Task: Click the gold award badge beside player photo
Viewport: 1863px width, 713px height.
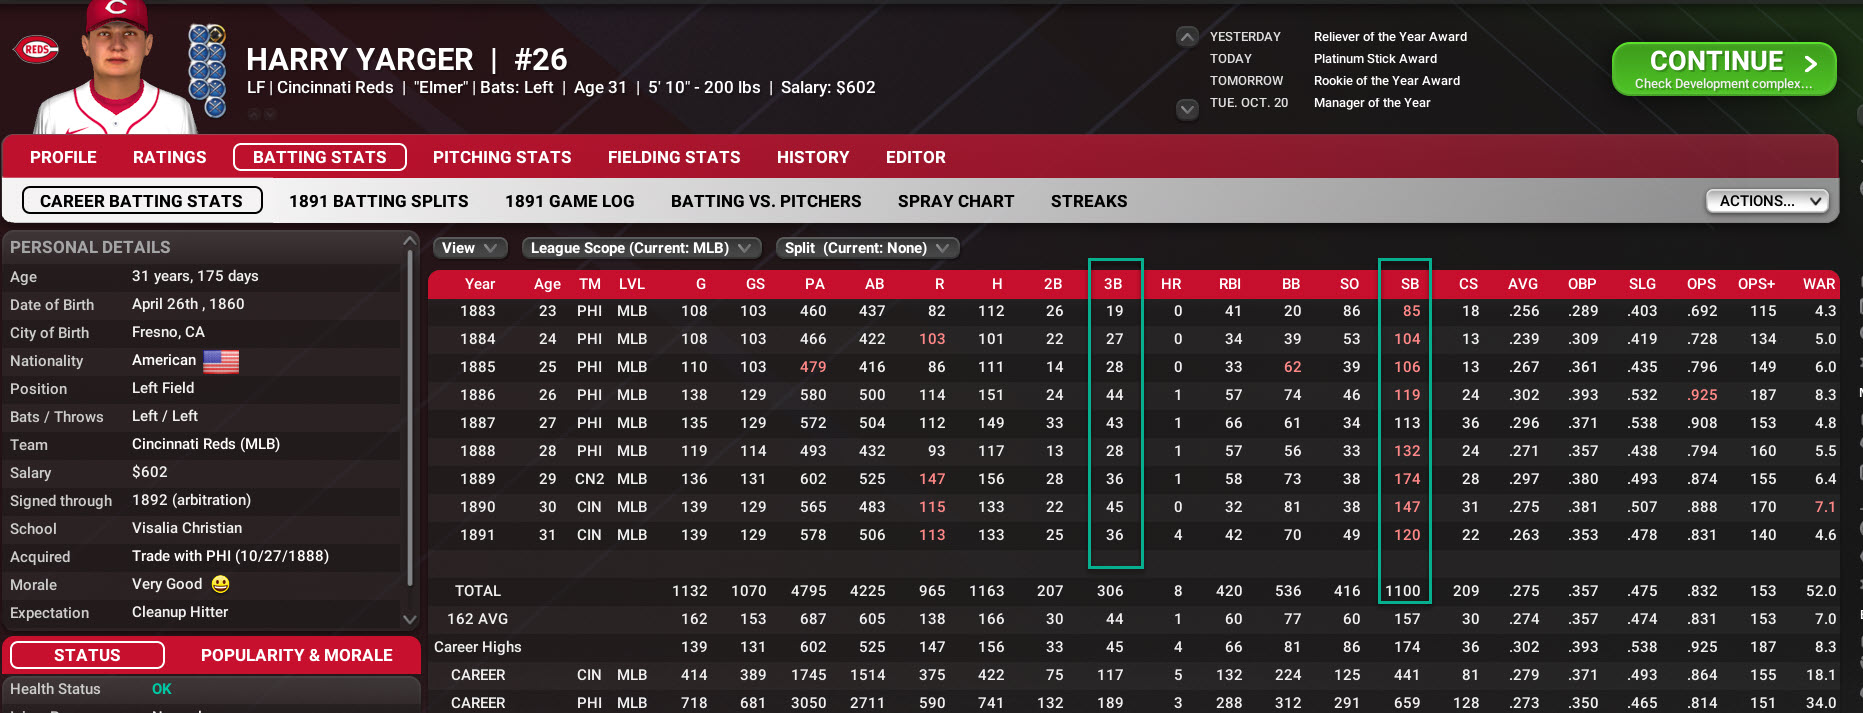Action: 216,35
